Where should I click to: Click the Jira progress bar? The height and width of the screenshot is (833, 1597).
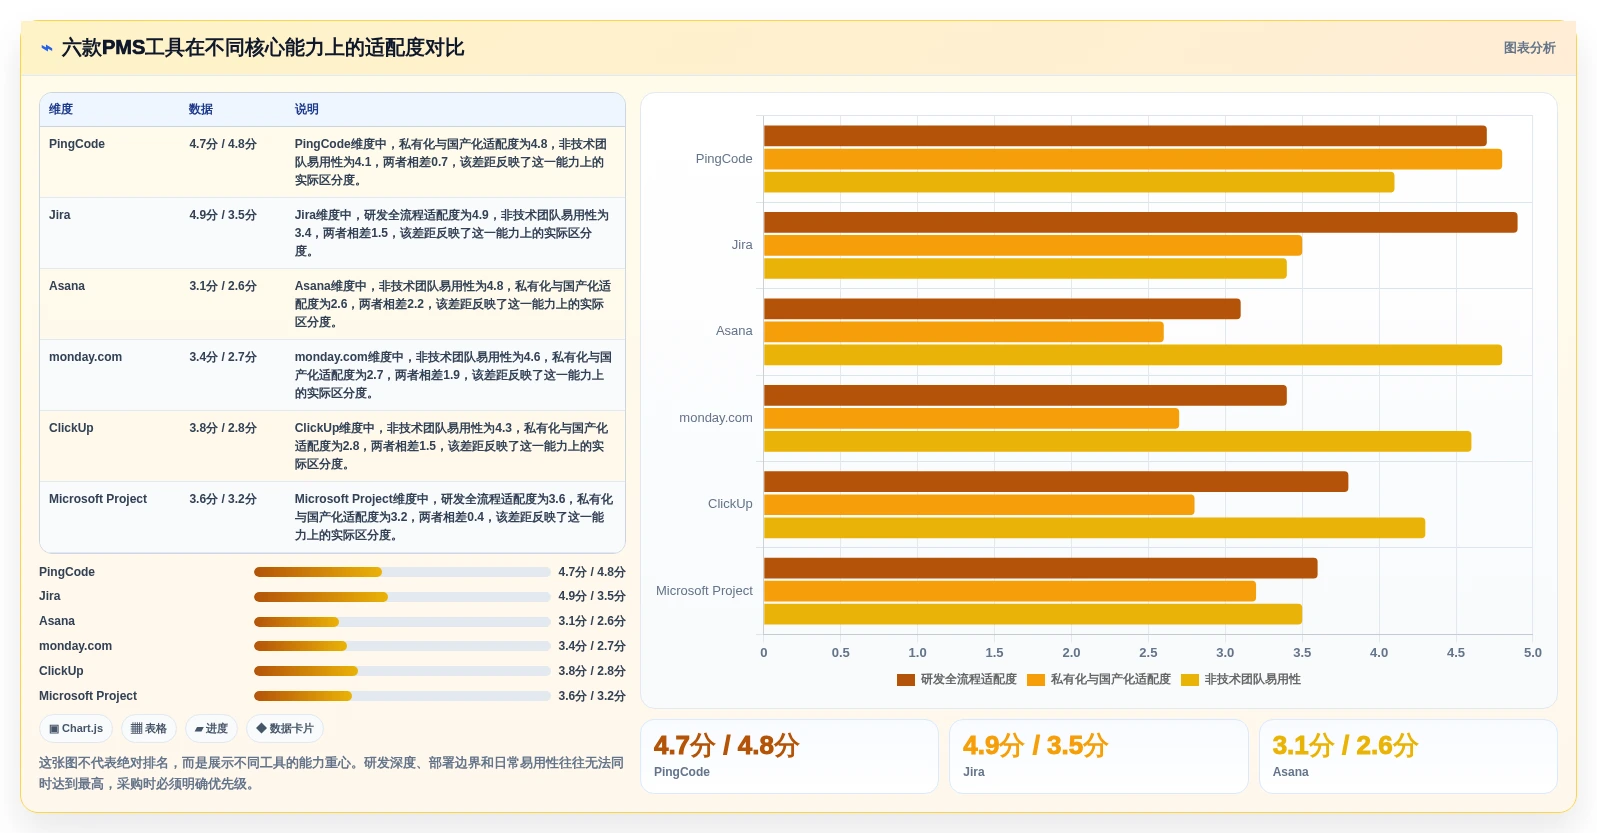coord(402,597)
